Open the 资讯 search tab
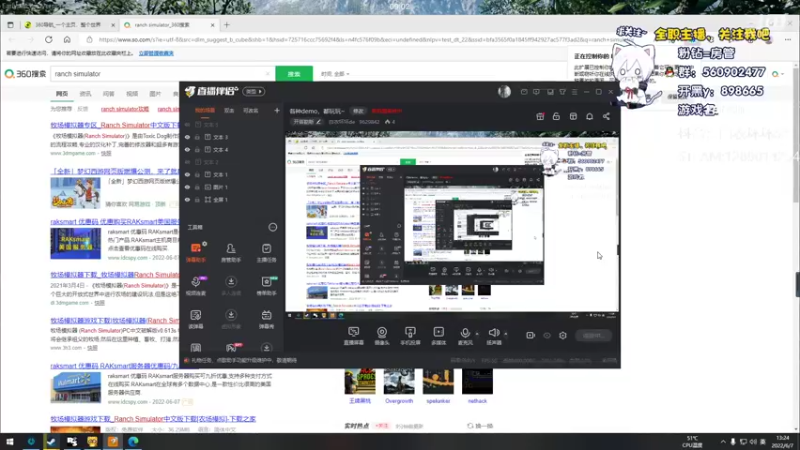 tap(85, 94)
